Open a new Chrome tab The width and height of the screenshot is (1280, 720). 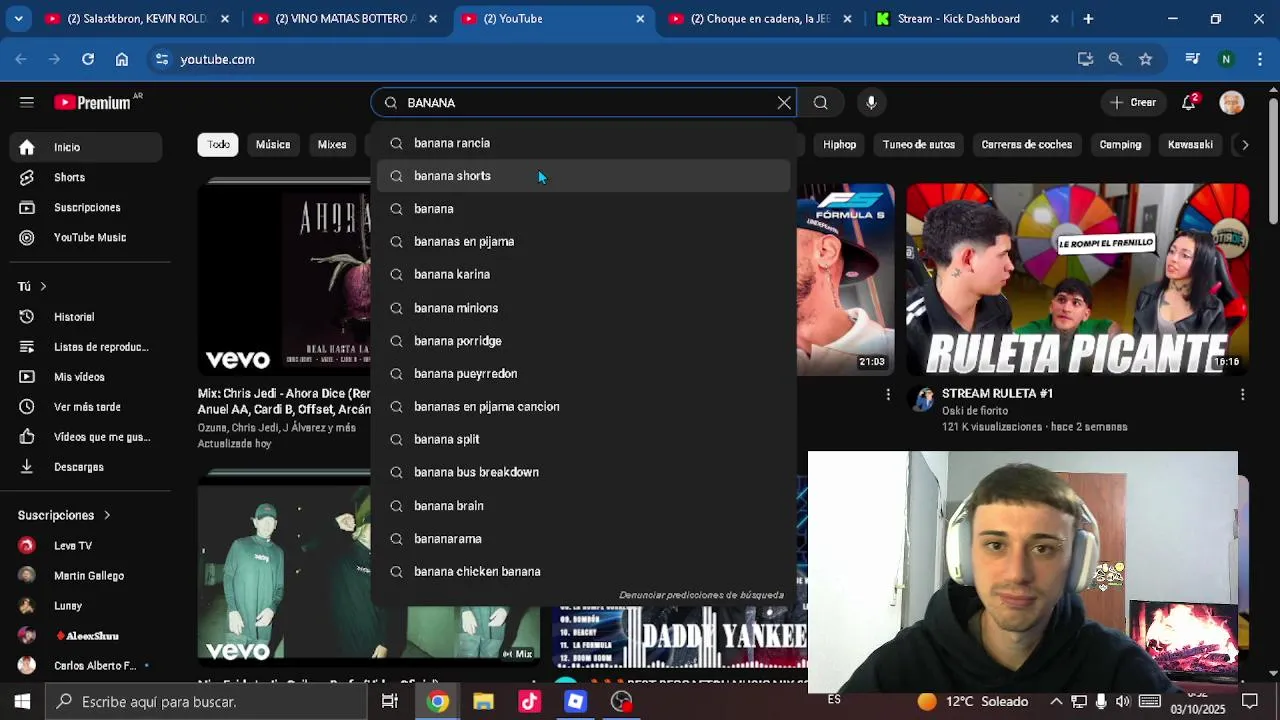click(x=1088, y=18)
